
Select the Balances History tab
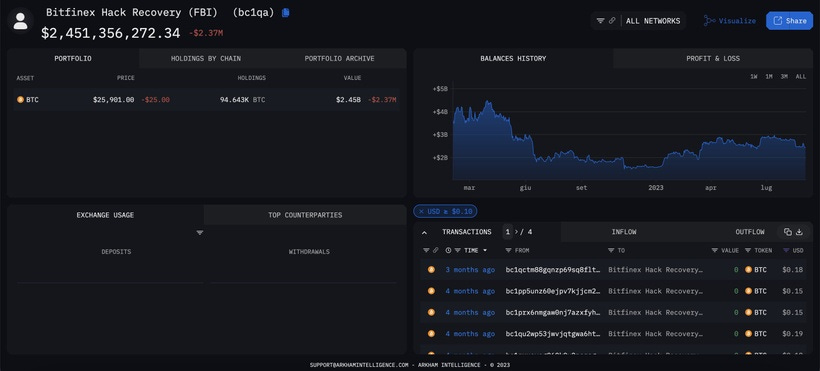pos(513,59)
